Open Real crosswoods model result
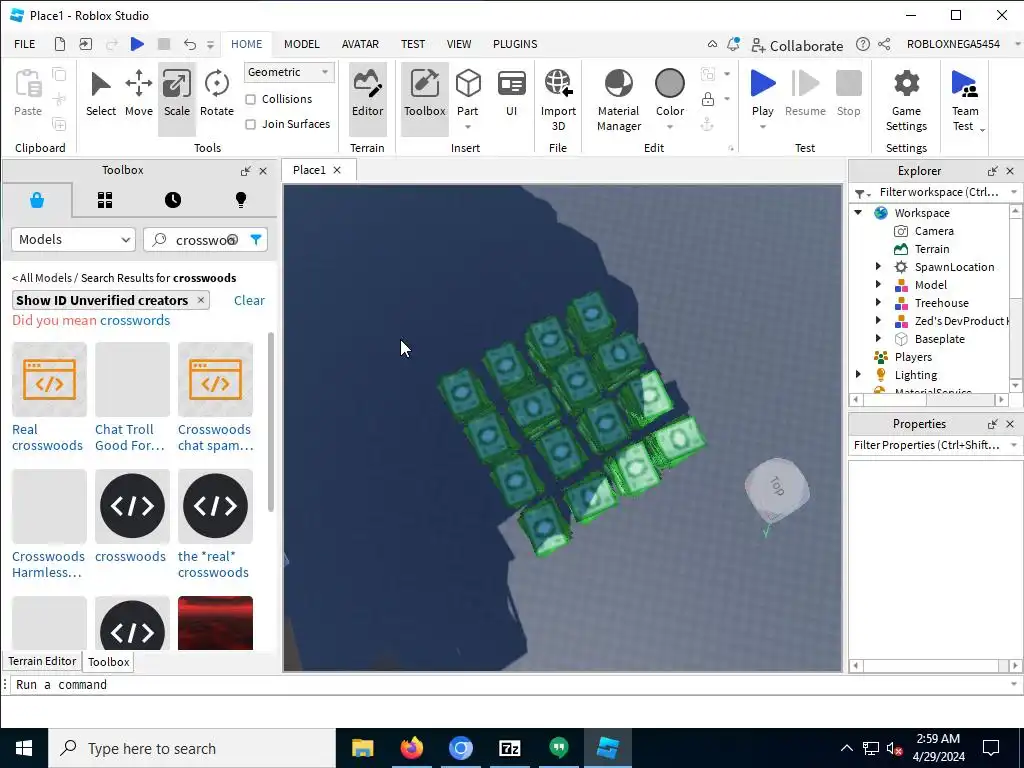 [x=49, y=397]
